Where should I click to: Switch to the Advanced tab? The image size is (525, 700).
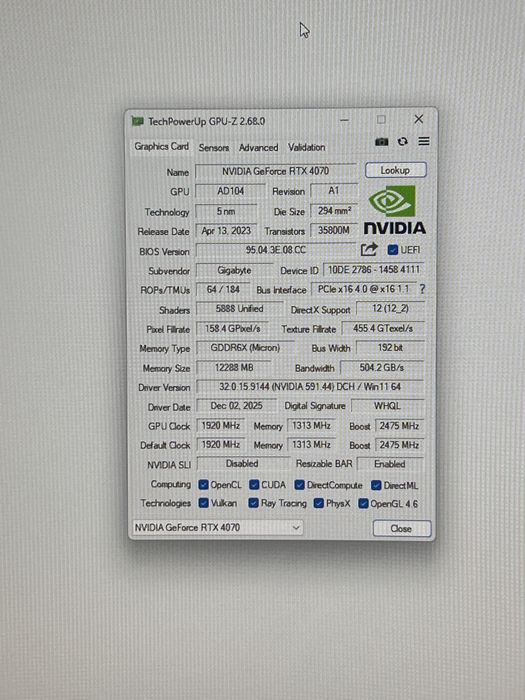click(258, 147)
